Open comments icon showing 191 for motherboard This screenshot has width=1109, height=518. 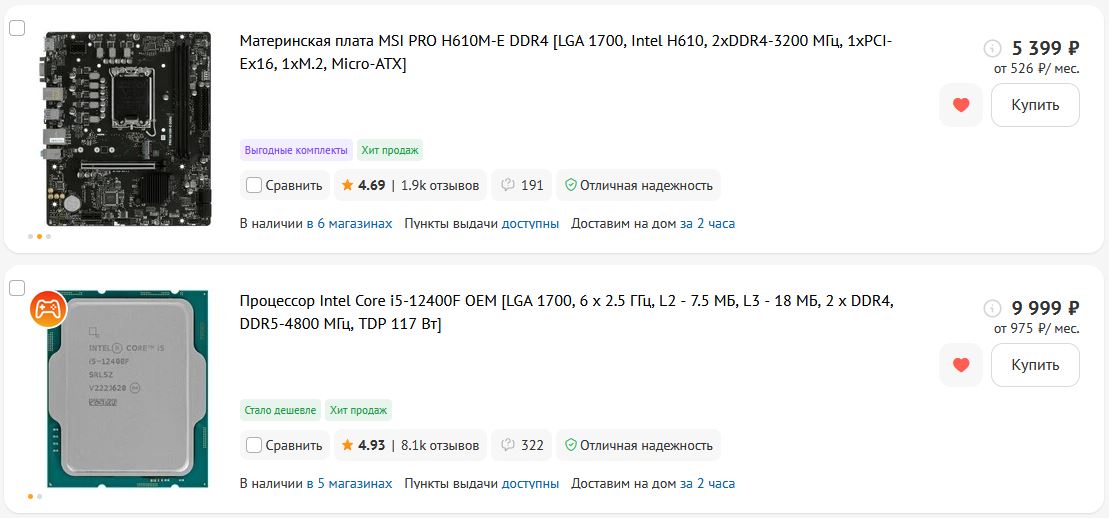click(x=522, y=185)
